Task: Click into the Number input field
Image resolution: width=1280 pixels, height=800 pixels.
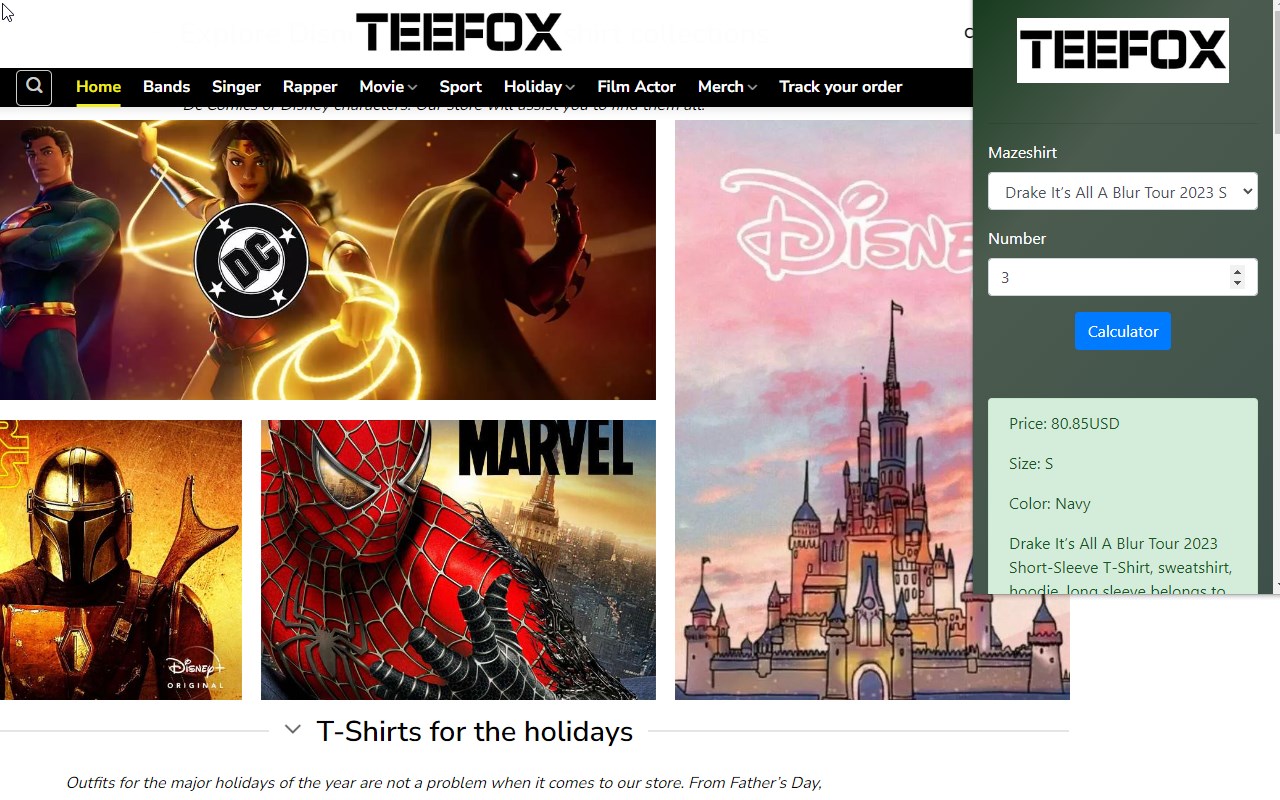Action: (x=1110, y=277)
